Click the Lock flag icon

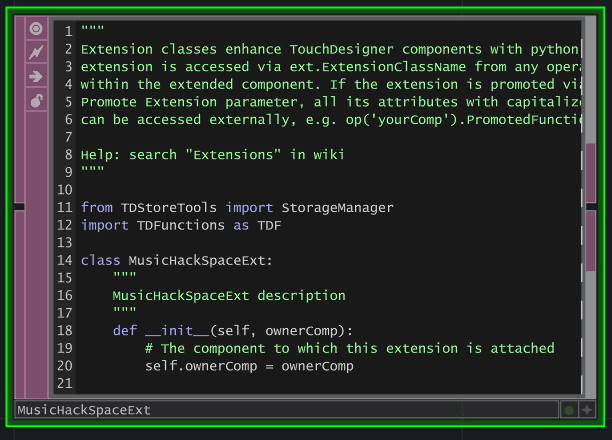(37, 100)
